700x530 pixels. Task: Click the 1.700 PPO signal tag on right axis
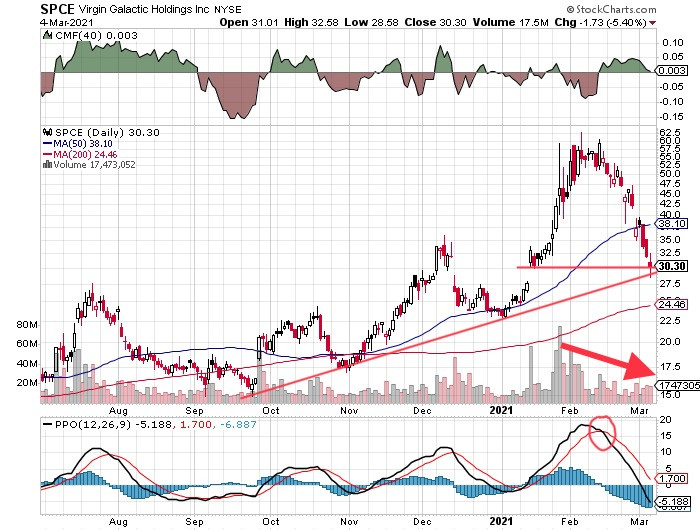pos(671,479)
